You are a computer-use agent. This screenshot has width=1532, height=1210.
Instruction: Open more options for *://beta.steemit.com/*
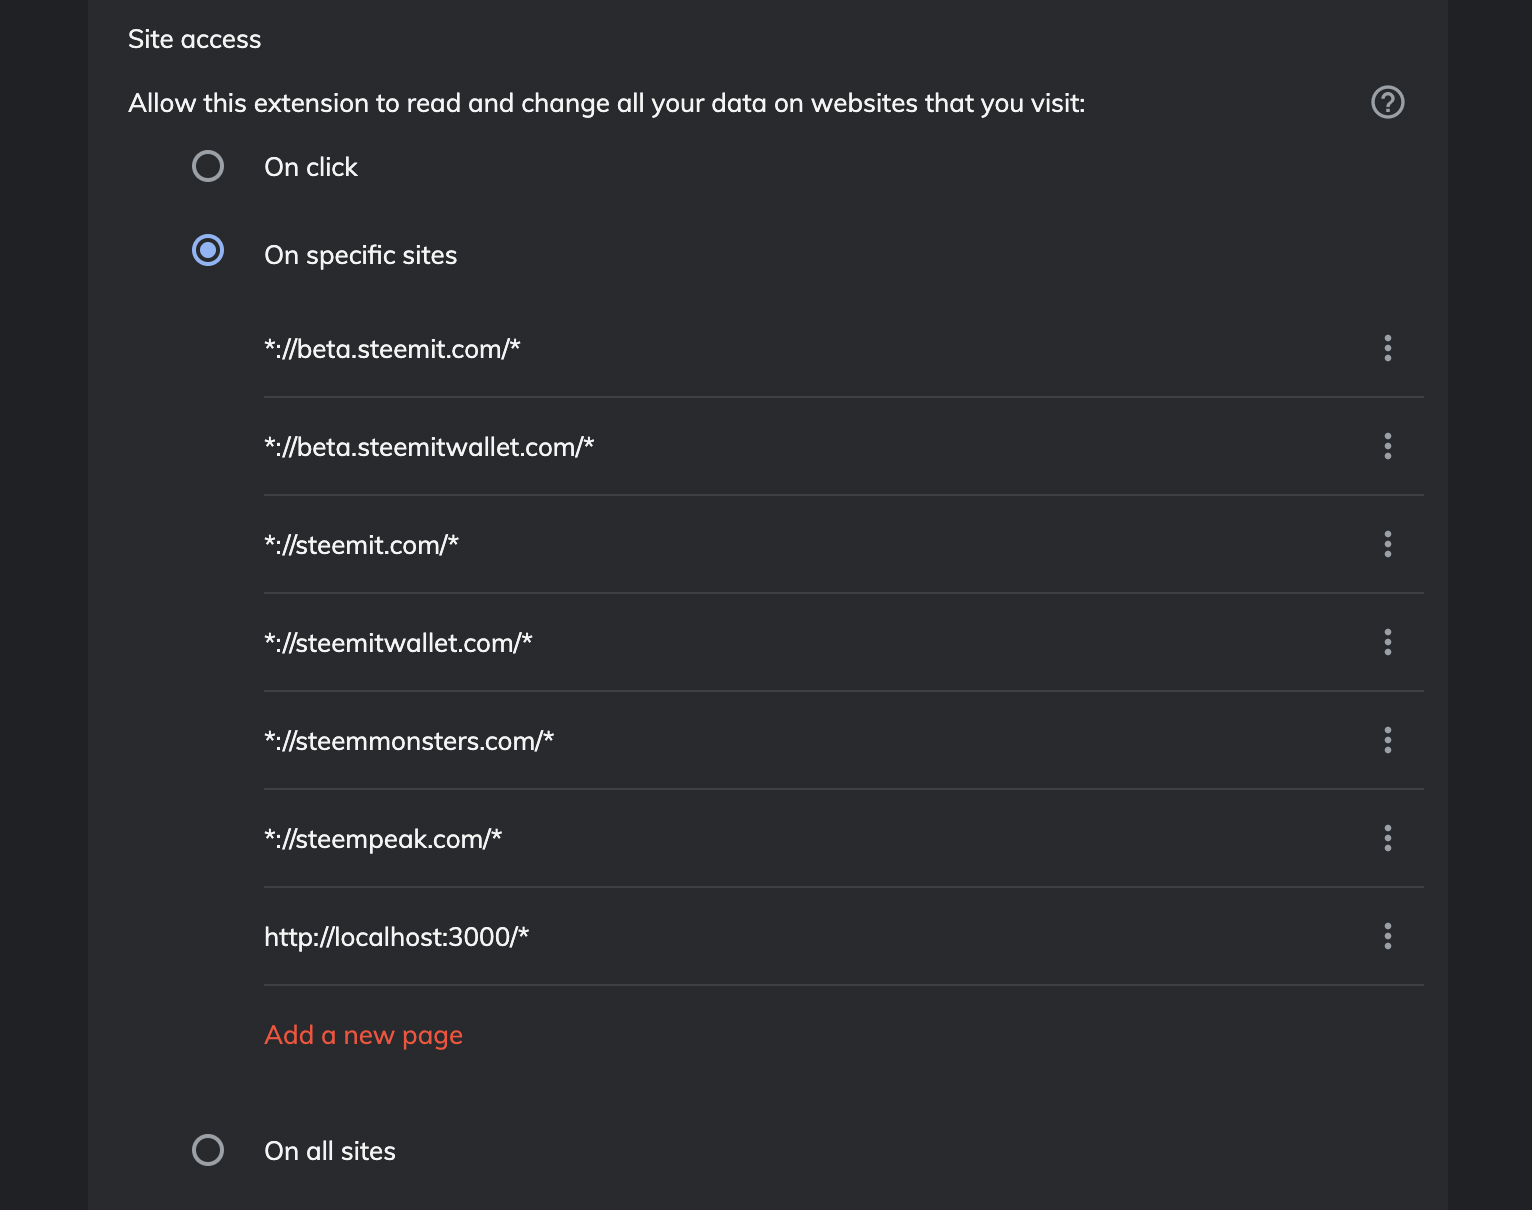1388,348
